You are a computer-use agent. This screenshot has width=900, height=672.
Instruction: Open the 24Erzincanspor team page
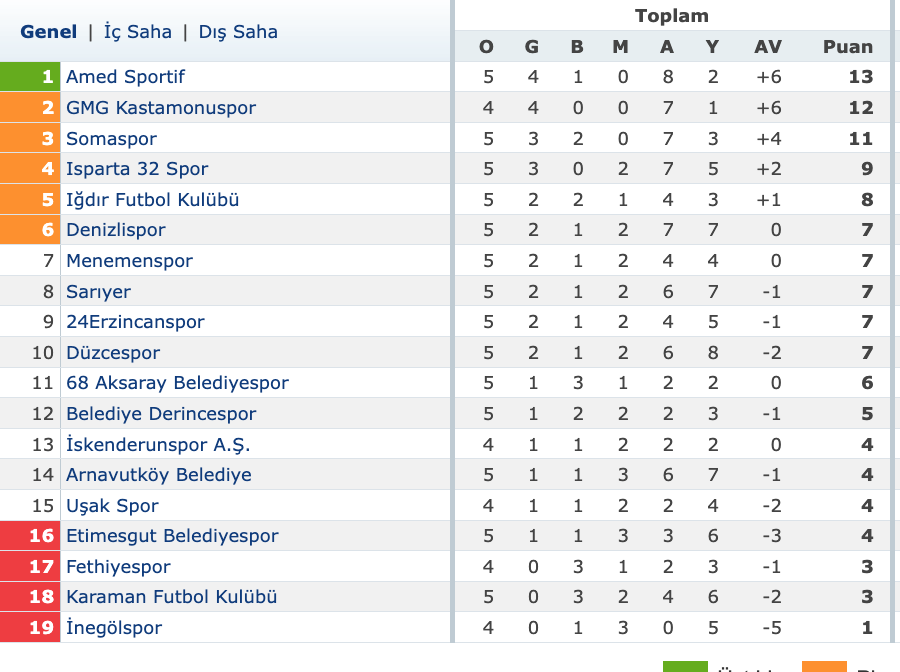pyautogui.click(x=135, y=322)
